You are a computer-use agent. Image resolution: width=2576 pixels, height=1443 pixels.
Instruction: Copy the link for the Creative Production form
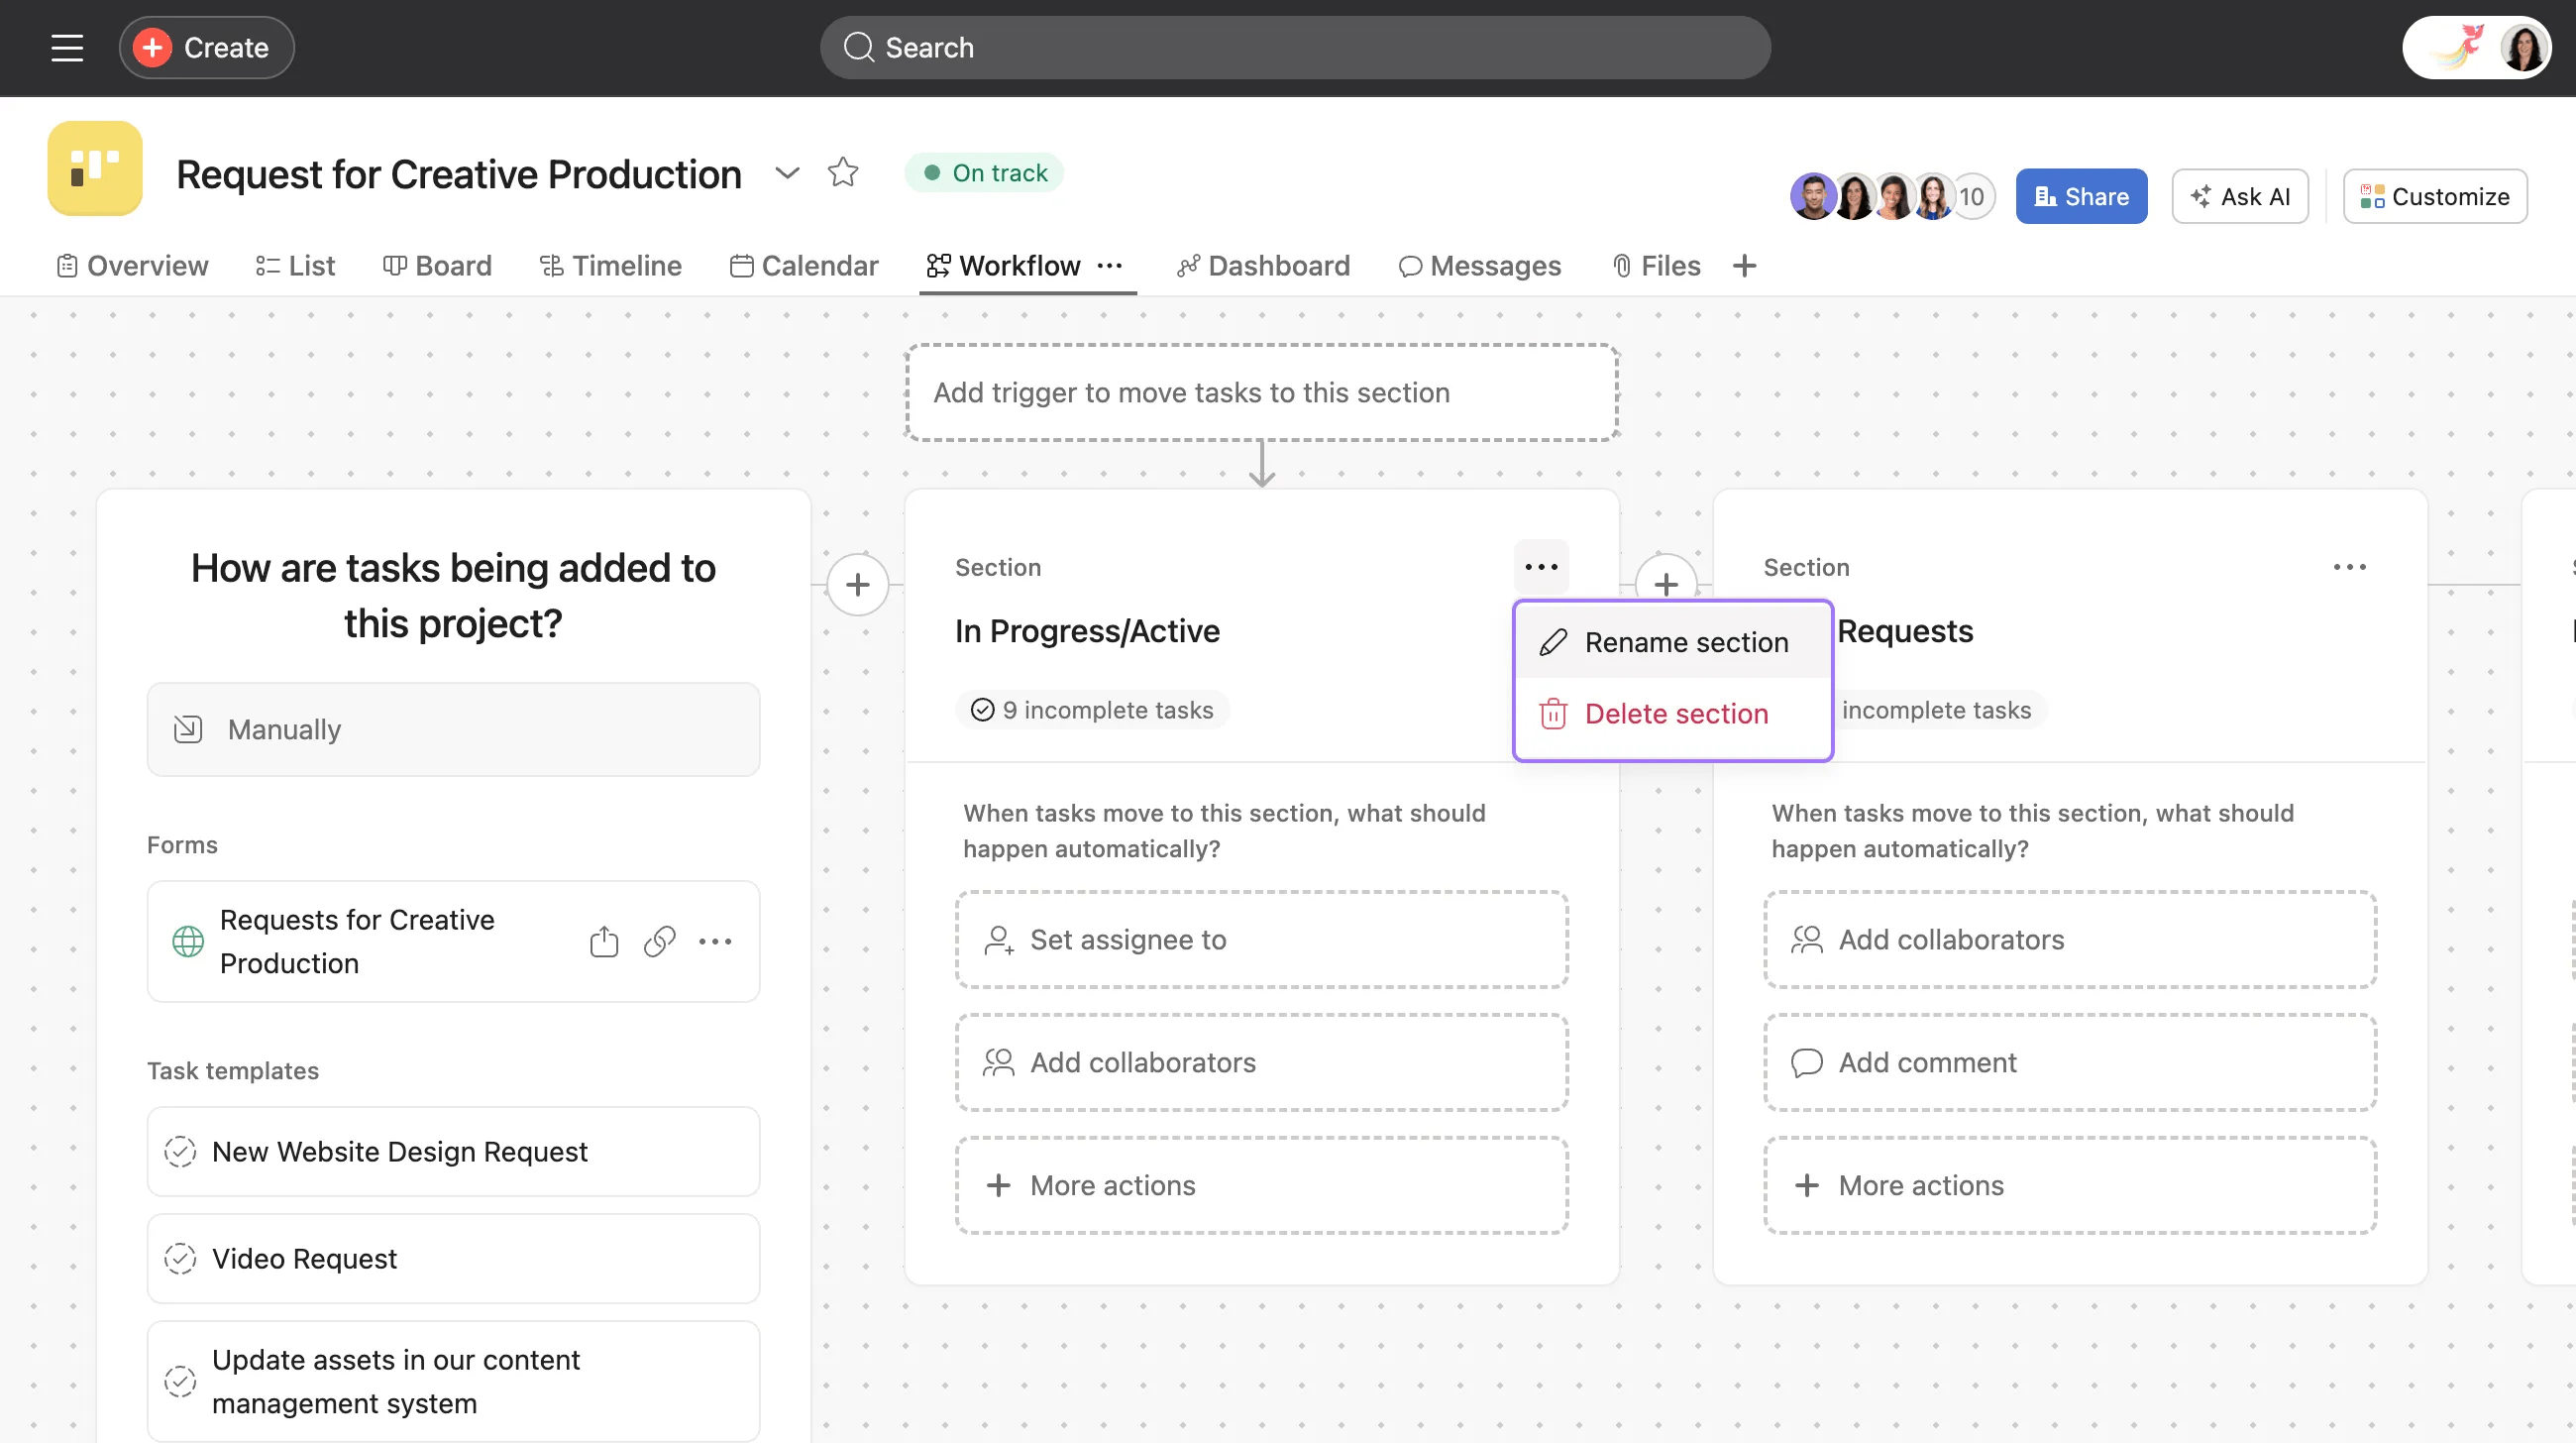tap(660, 941)
